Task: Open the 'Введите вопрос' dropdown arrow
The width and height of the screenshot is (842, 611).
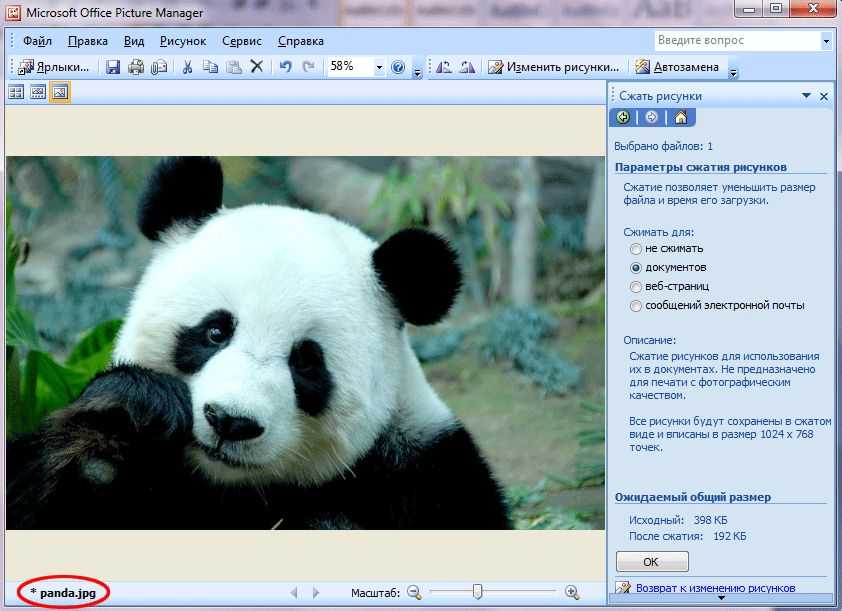Action: (x=825, y=41)
